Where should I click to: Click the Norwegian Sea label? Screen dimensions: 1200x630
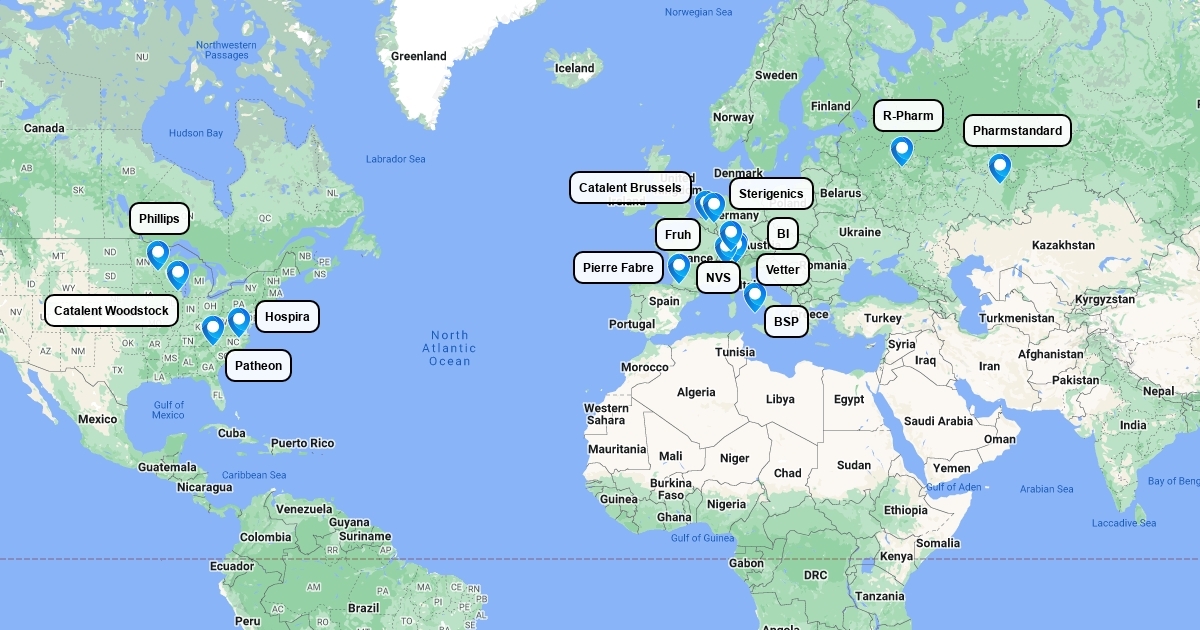(699, 12)
